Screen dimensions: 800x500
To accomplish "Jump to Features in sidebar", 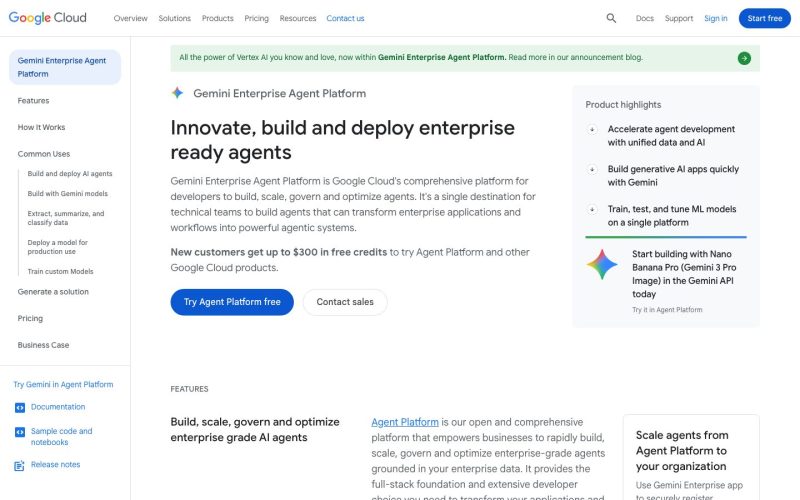I will 33,101.
